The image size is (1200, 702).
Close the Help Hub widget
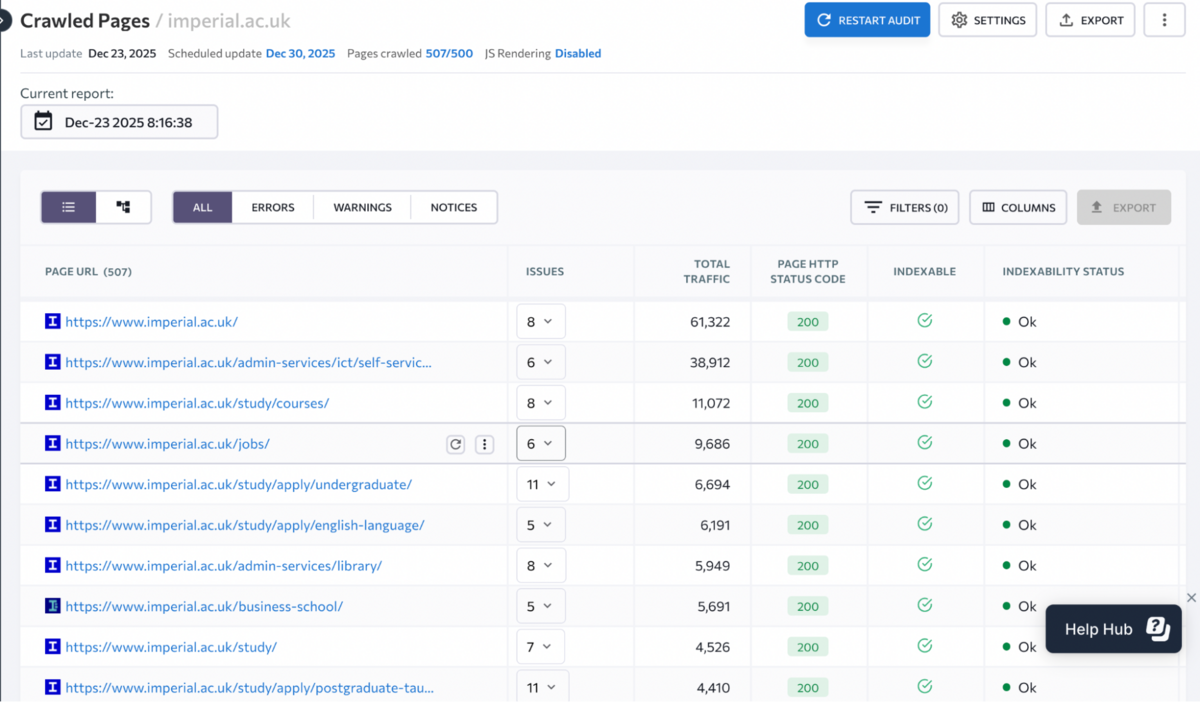click(x=1191, y=598)
